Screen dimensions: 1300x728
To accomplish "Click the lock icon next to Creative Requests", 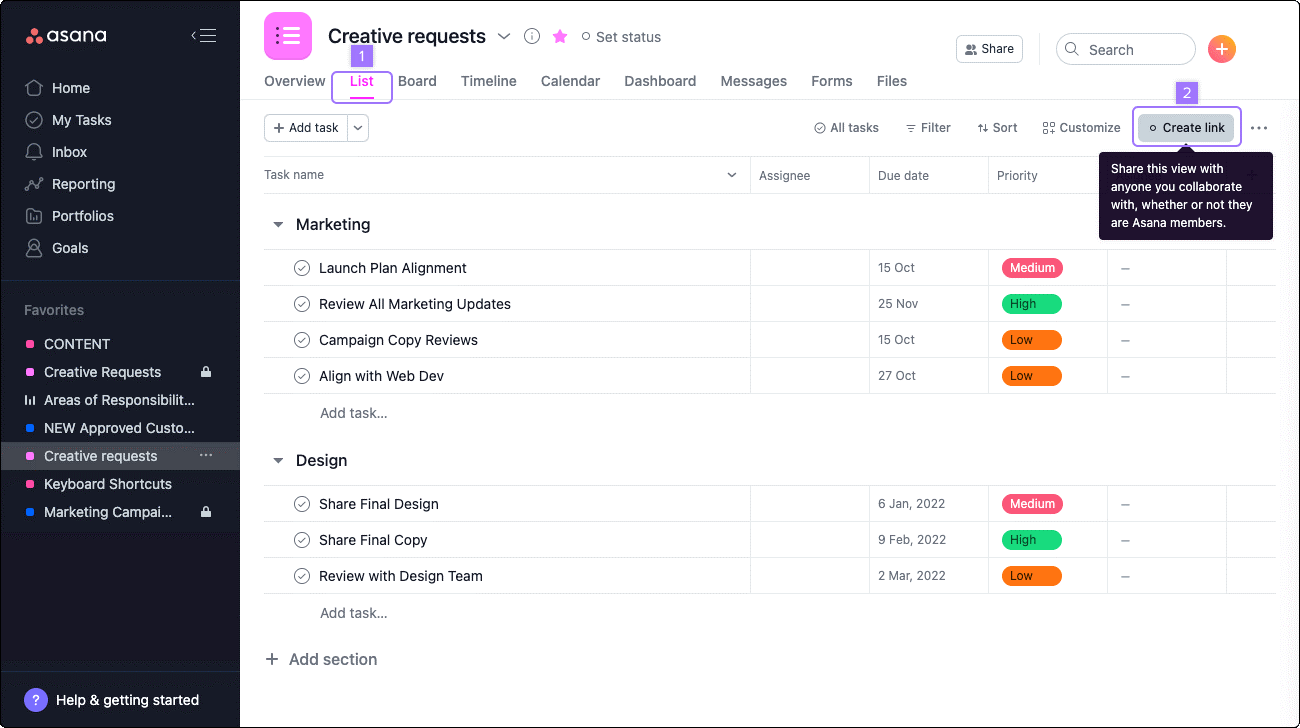I will point(206,372).
